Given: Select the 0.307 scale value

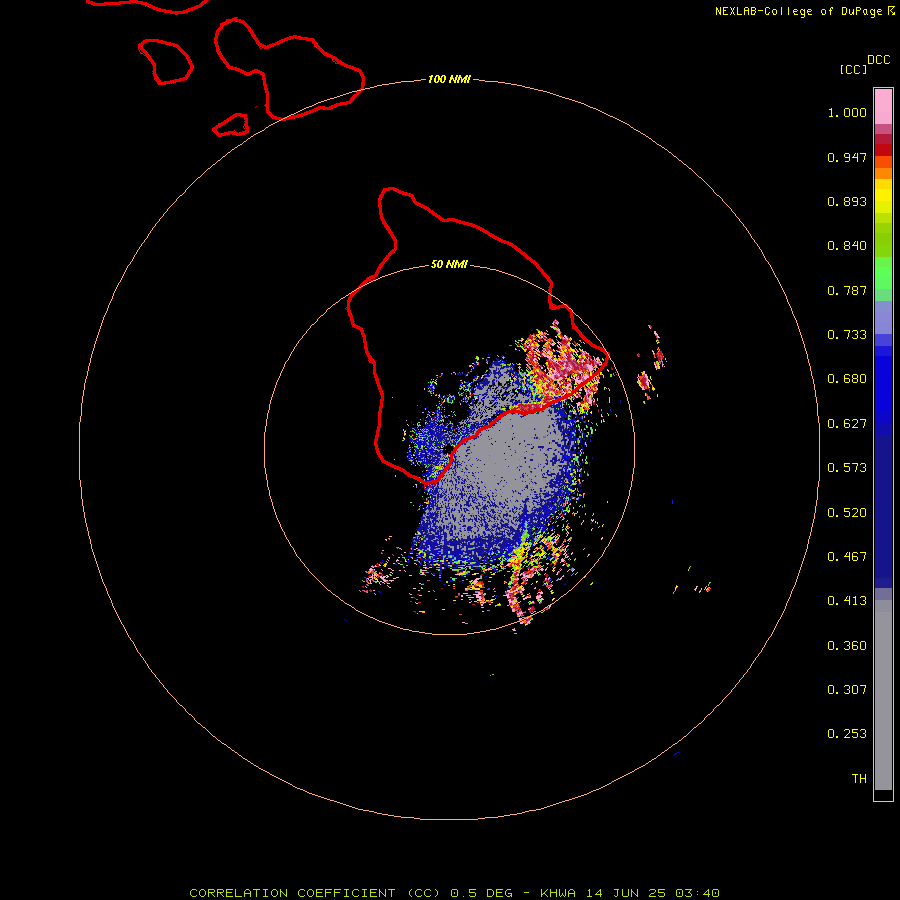Looking at the screenshot, I should click(x=847, y=690).
